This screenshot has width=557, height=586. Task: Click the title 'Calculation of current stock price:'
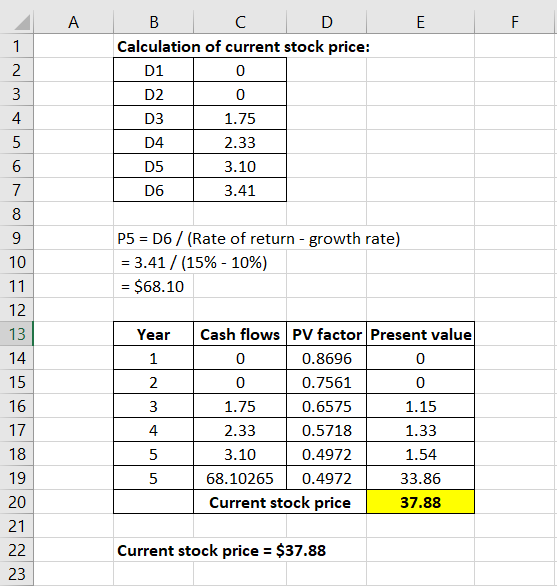[x=243, y=47]
